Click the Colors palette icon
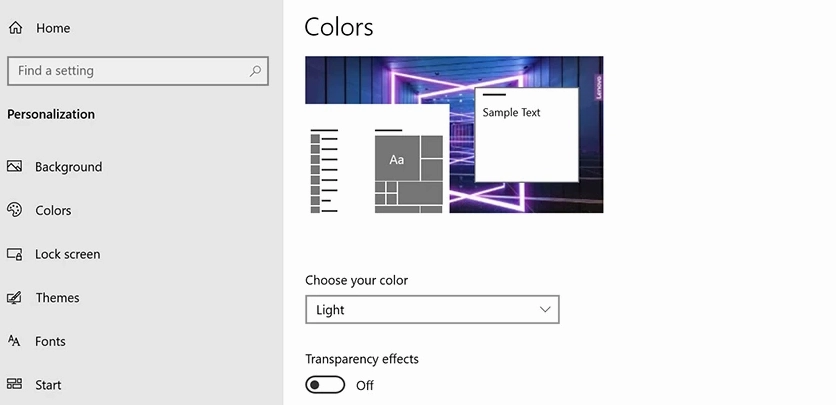The width and height of the screenshot is (836, 405). (15, 210)
